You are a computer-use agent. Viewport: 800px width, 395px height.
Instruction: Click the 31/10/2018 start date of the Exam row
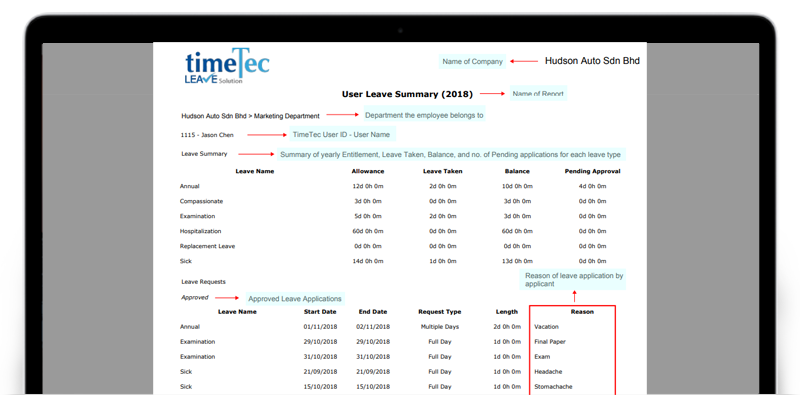320,357
